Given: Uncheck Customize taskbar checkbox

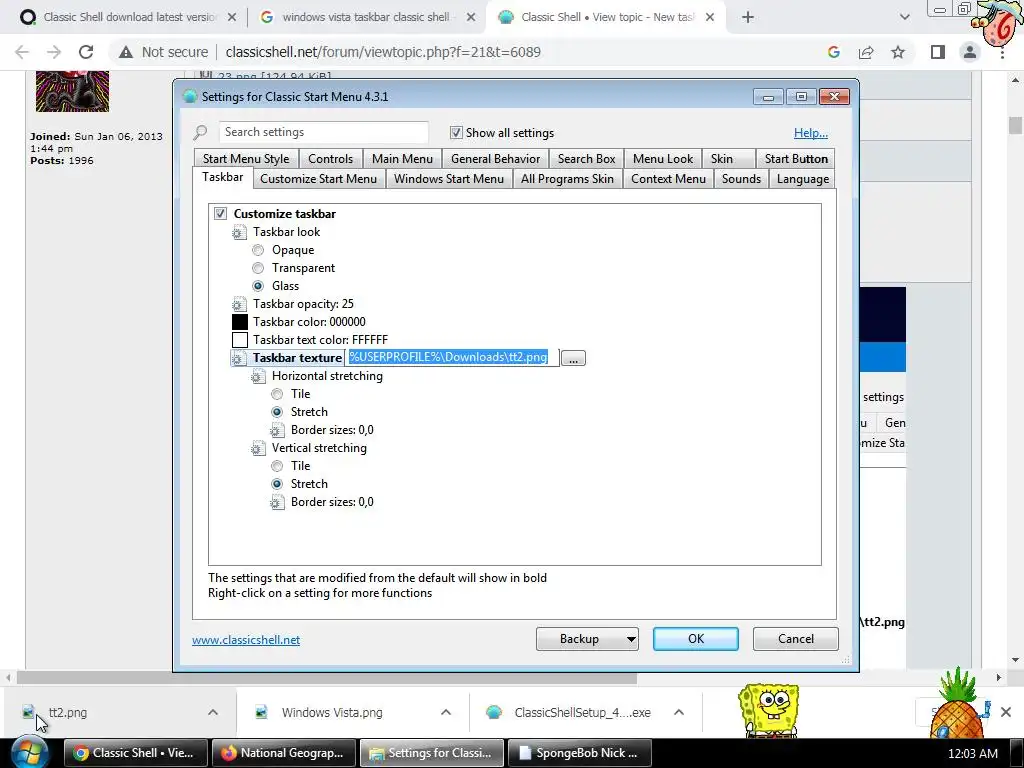Looking at the screenshot, I should [220, 214].
